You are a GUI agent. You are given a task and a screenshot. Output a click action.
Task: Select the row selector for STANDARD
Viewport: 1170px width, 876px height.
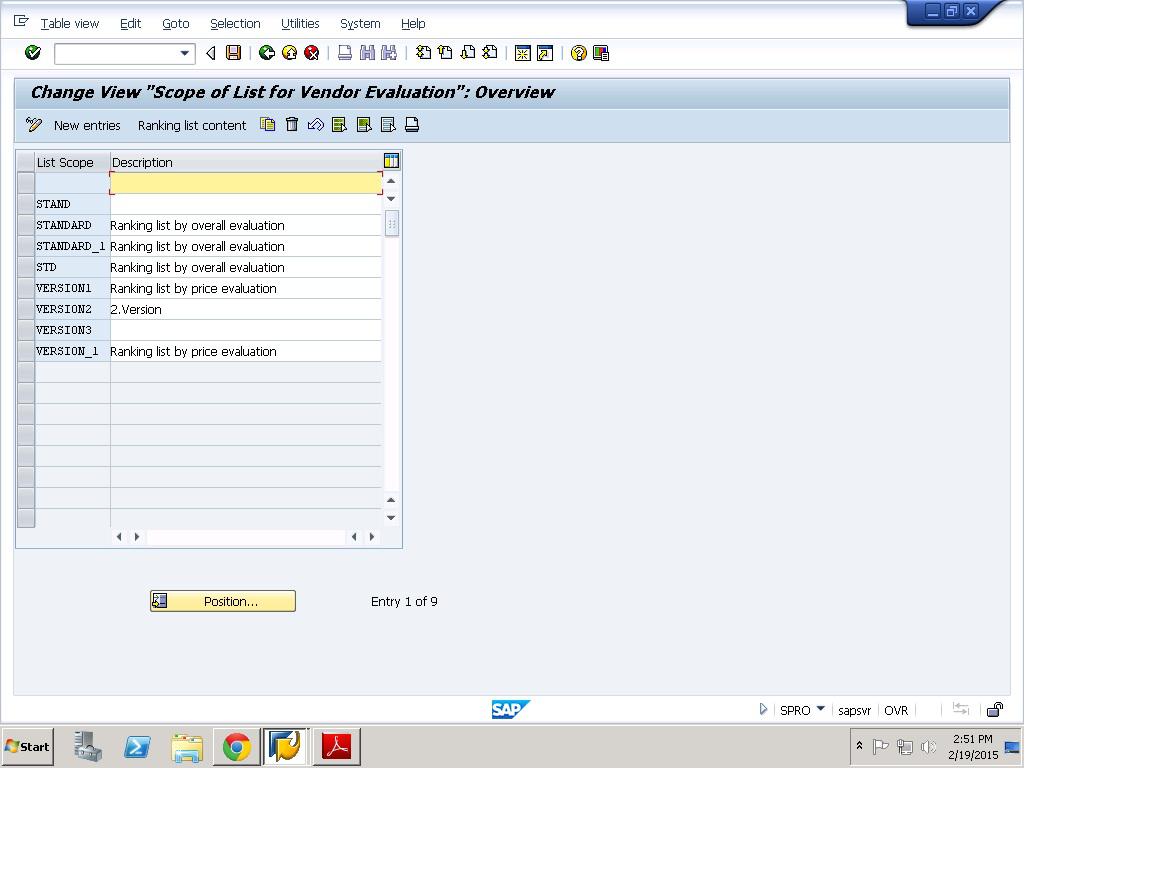pyautogui.click(x=26, y=225)
